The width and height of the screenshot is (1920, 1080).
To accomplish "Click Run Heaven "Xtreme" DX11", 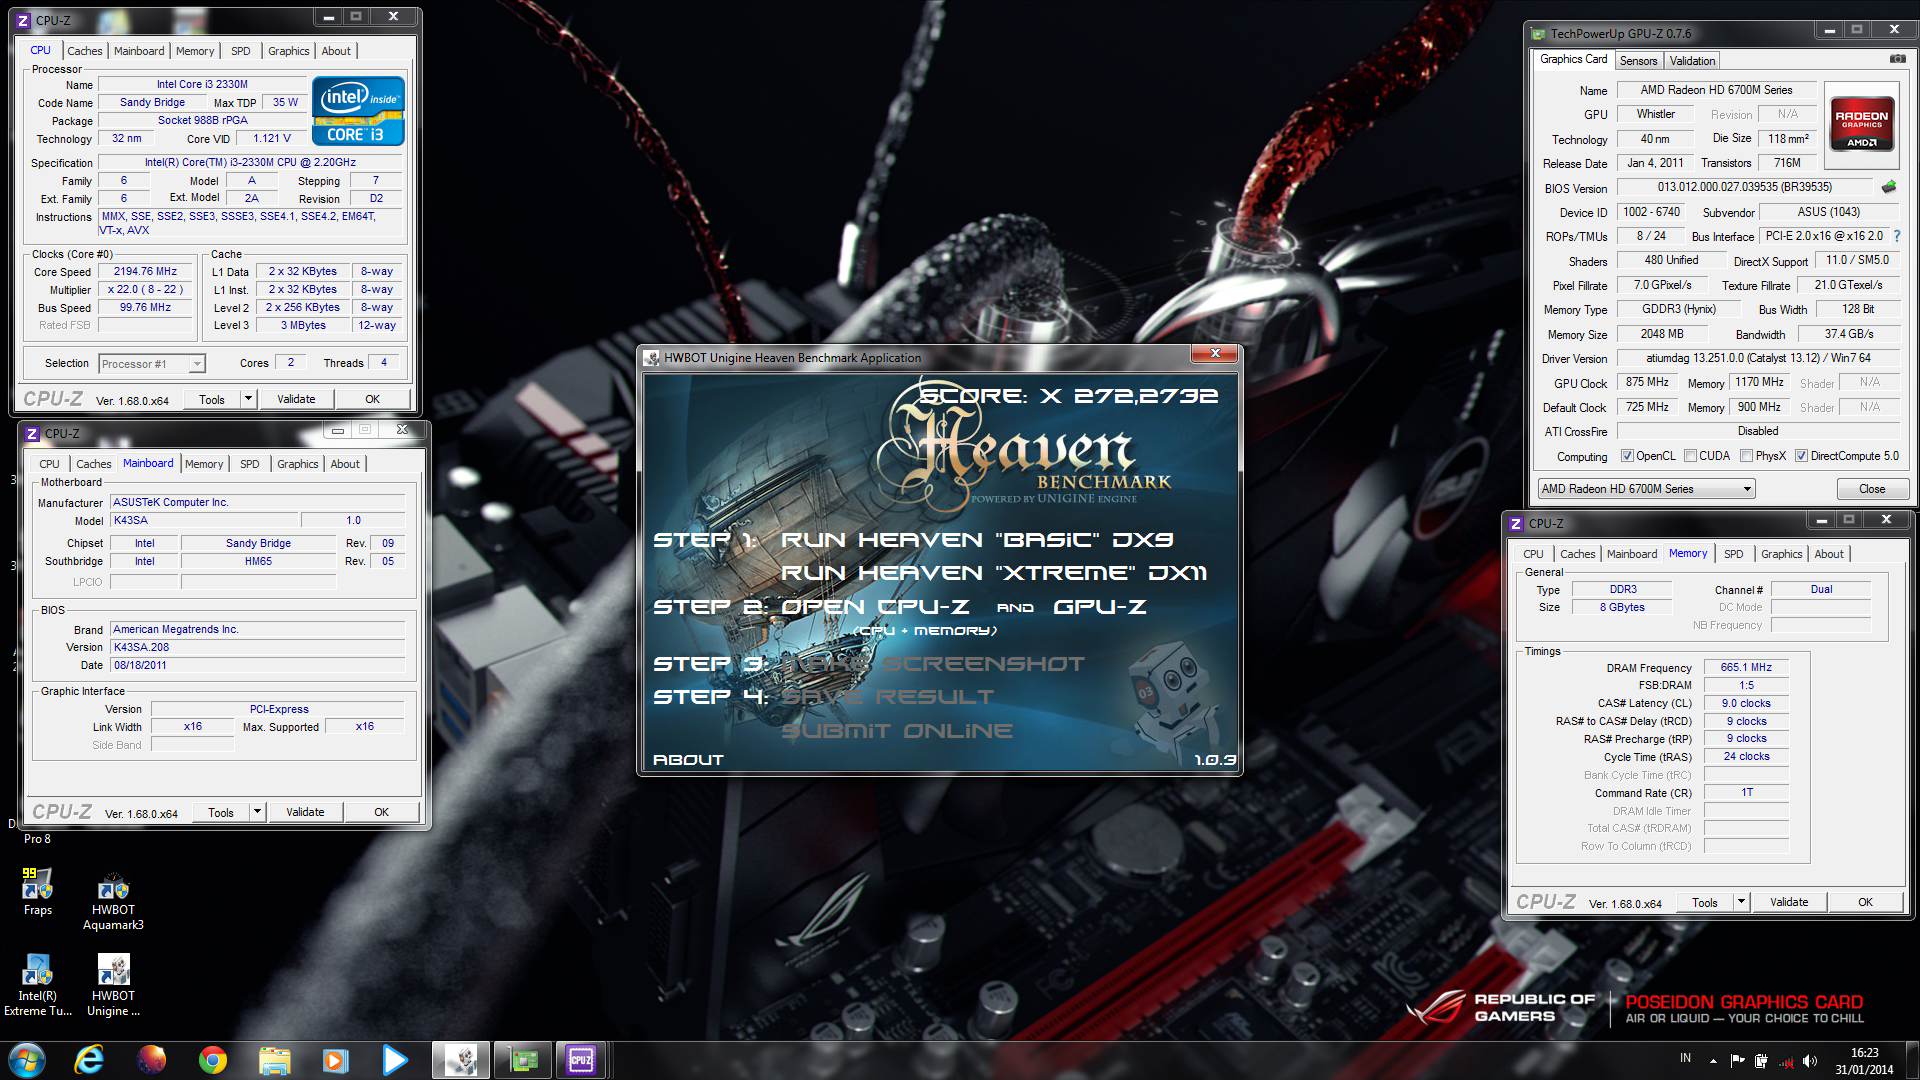I will [994, 573].
